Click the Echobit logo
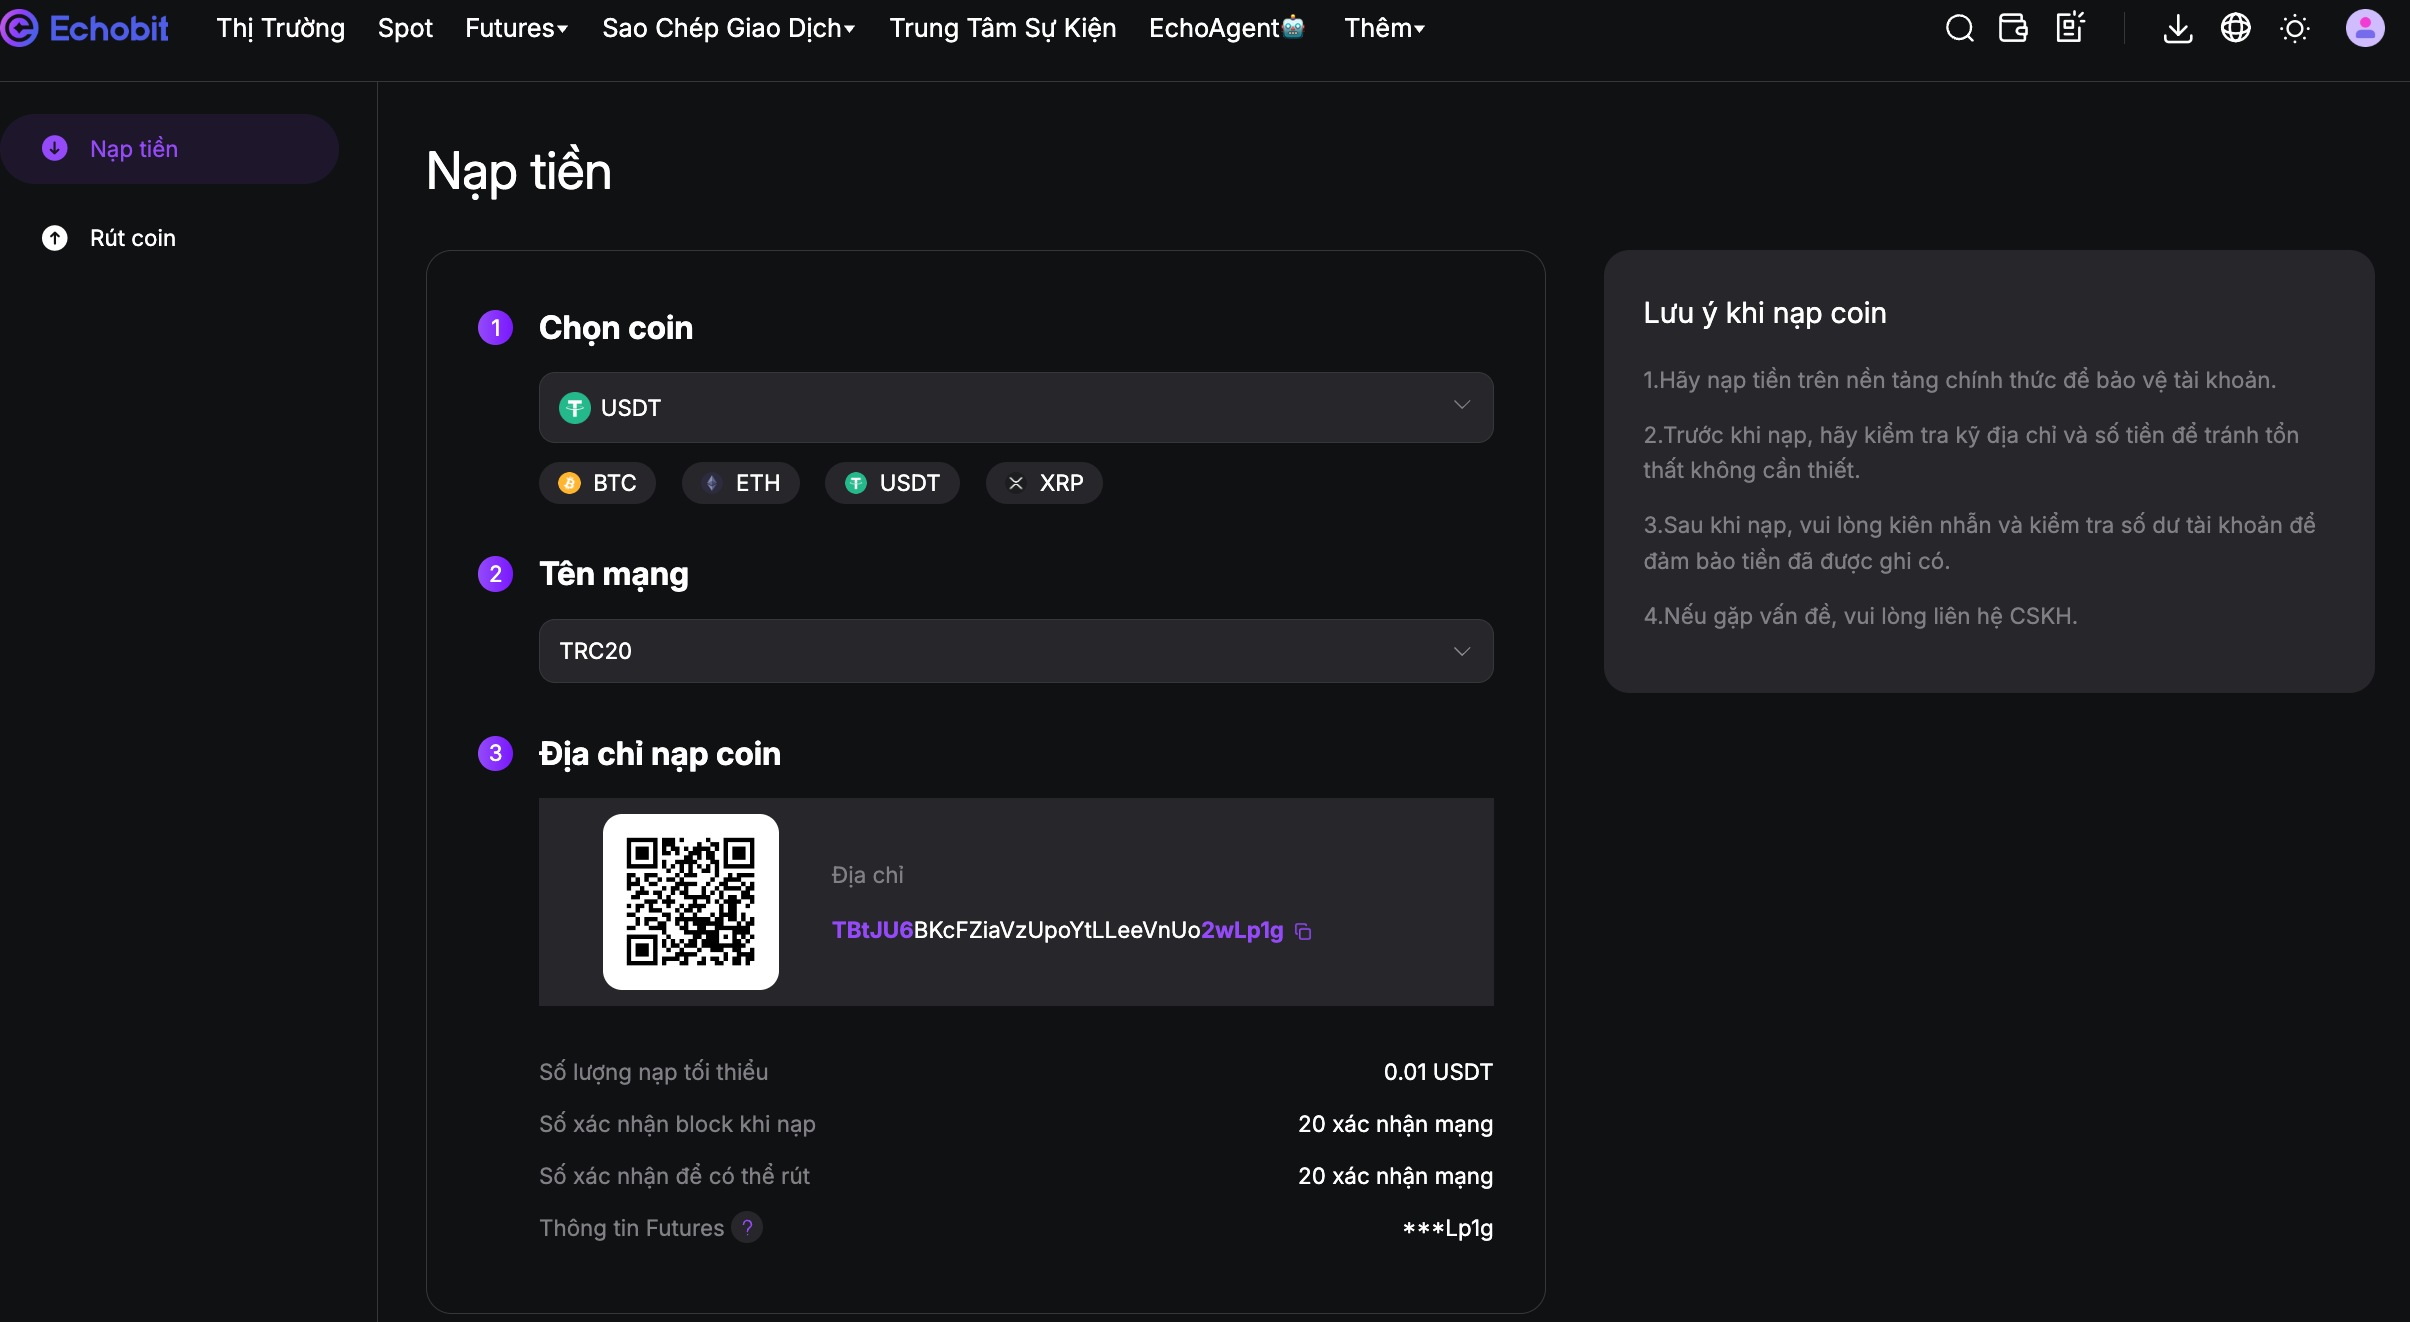Screen dimensions: 2410x1322 [x=85, y=28]
